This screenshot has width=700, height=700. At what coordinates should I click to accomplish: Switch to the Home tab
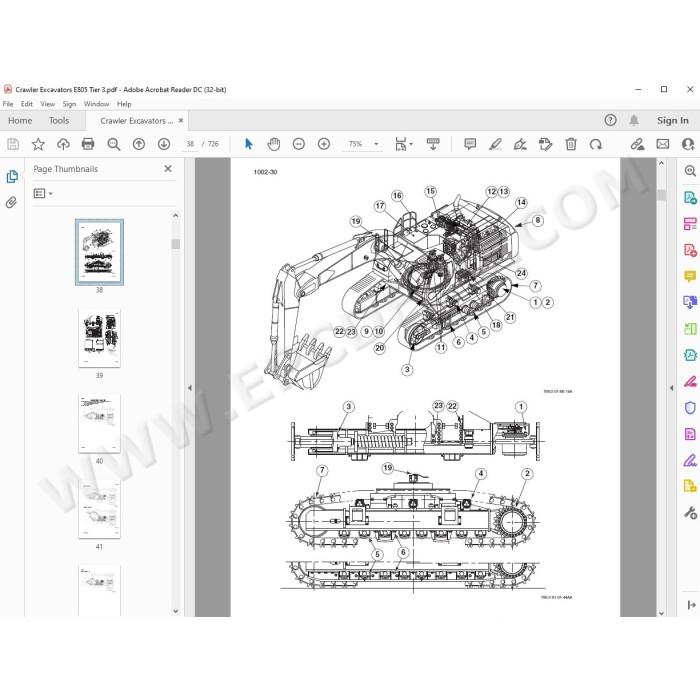[x=20, y=121]
